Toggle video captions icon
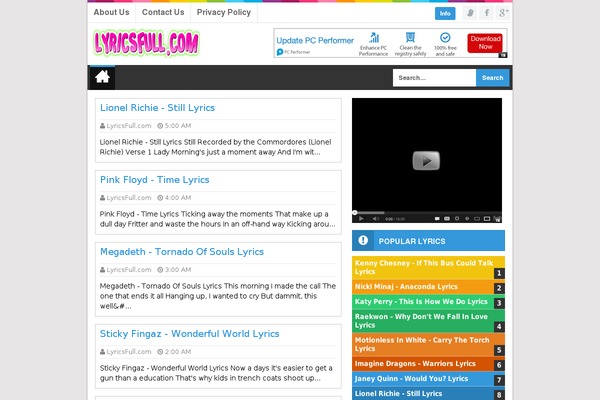Image resolution: width=600 pixels, height=400 pixels. point(447,219)
